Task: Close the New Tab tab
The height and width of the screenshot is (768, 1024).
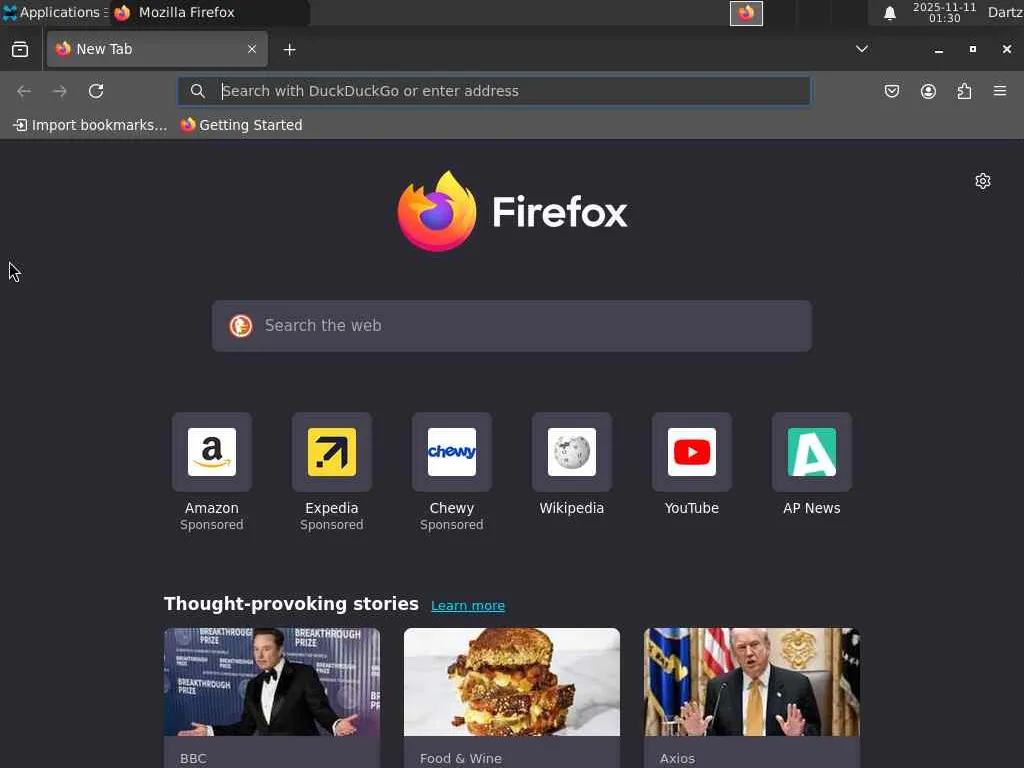Action: tap(252, 49)
